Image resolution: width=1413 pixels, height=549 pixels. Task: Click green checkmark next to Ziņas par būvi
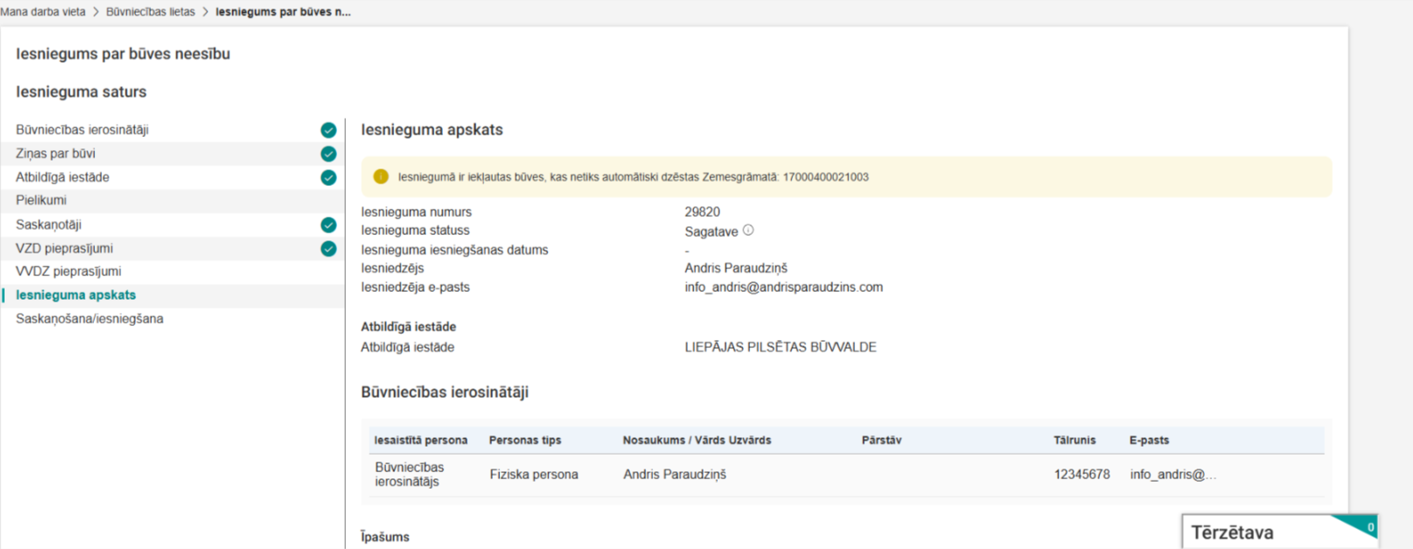tap(328, 154)
